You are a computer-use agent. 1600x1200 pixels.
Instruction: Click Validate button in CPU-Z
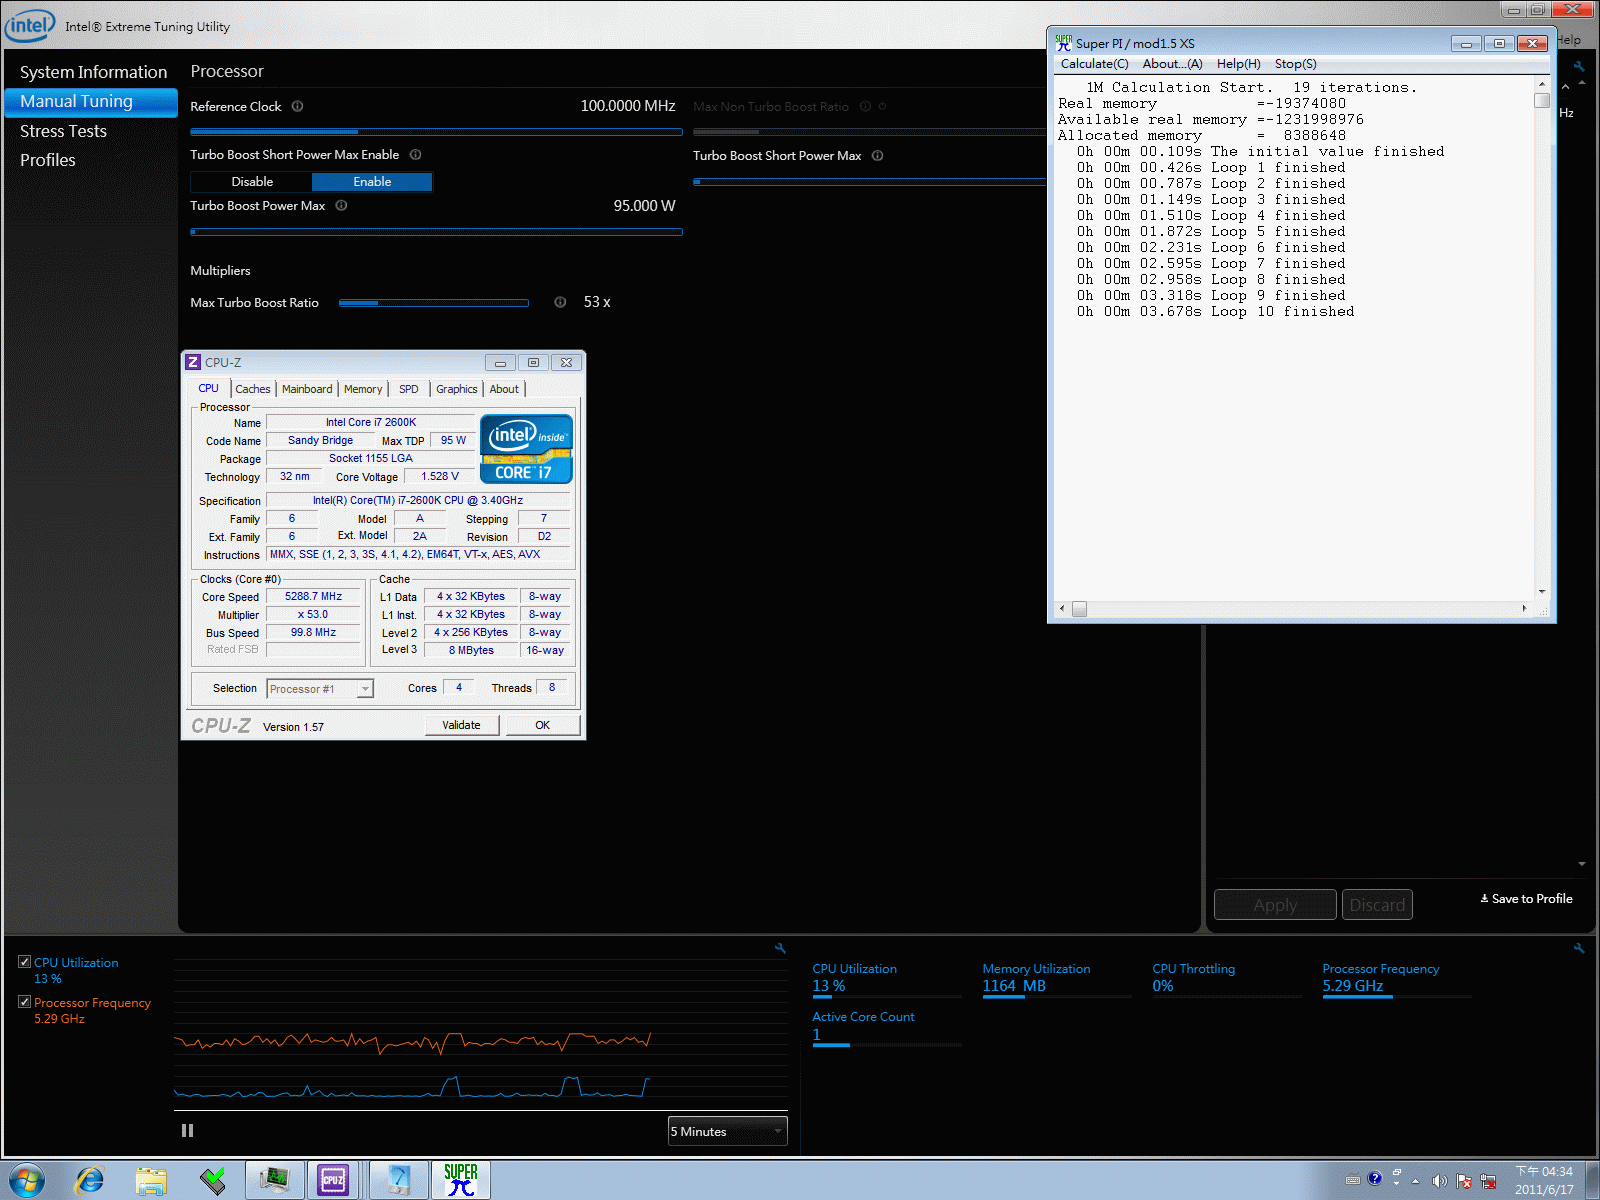pyautogui.click(x=461, y=725)
